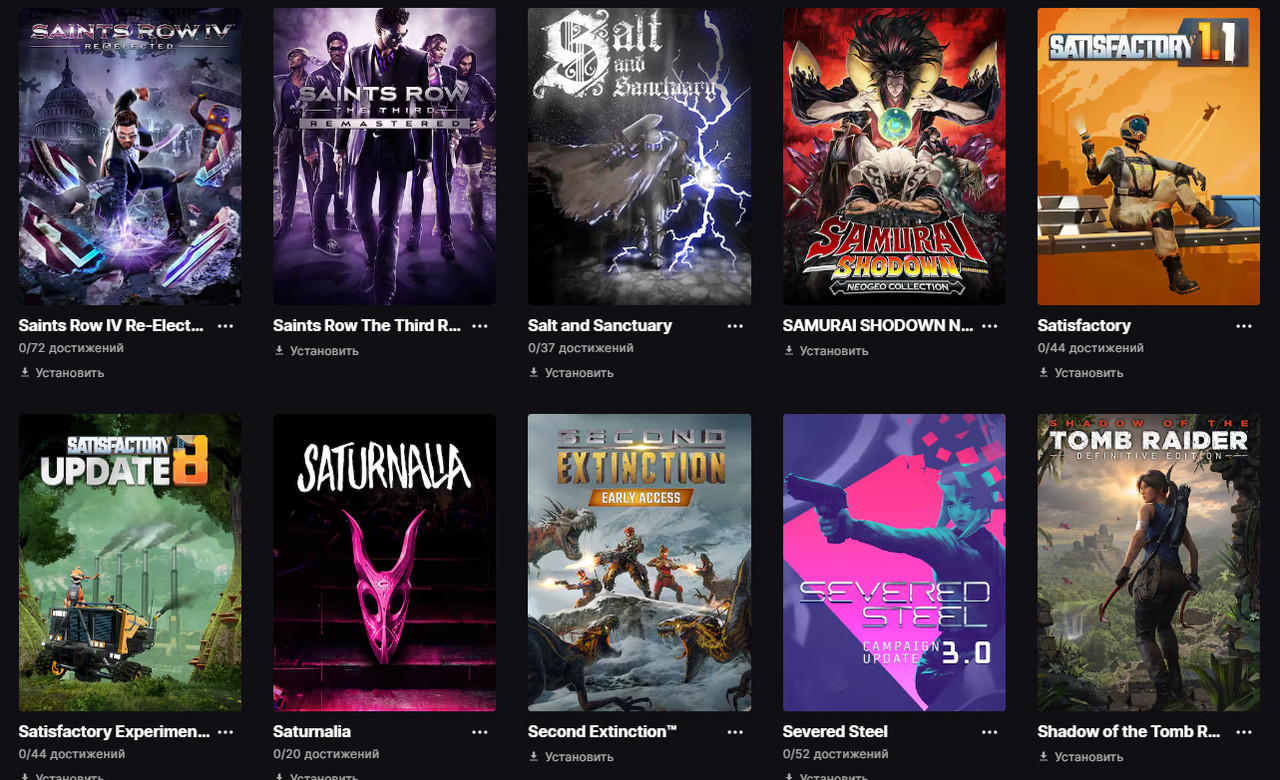Select the Severed Steel cover thumbnail
The height and width of the screenshot is (780, 1280).
[x=894, y=562]
